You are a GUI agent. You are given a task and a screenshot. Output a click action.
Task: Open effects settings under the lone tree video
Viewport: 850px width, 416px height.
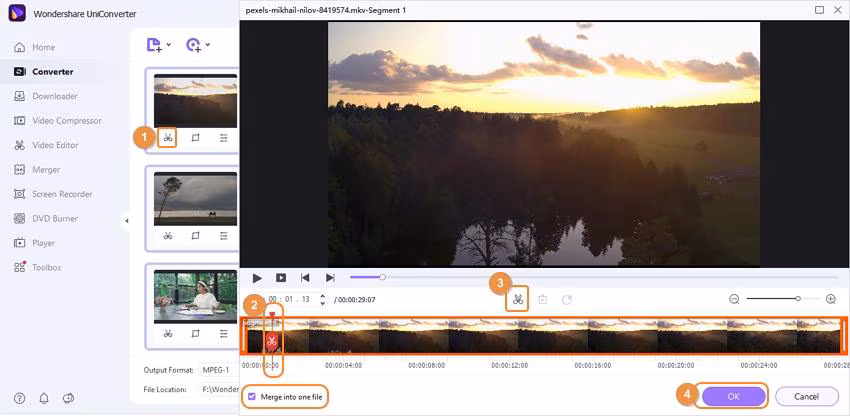pos(223,236)
